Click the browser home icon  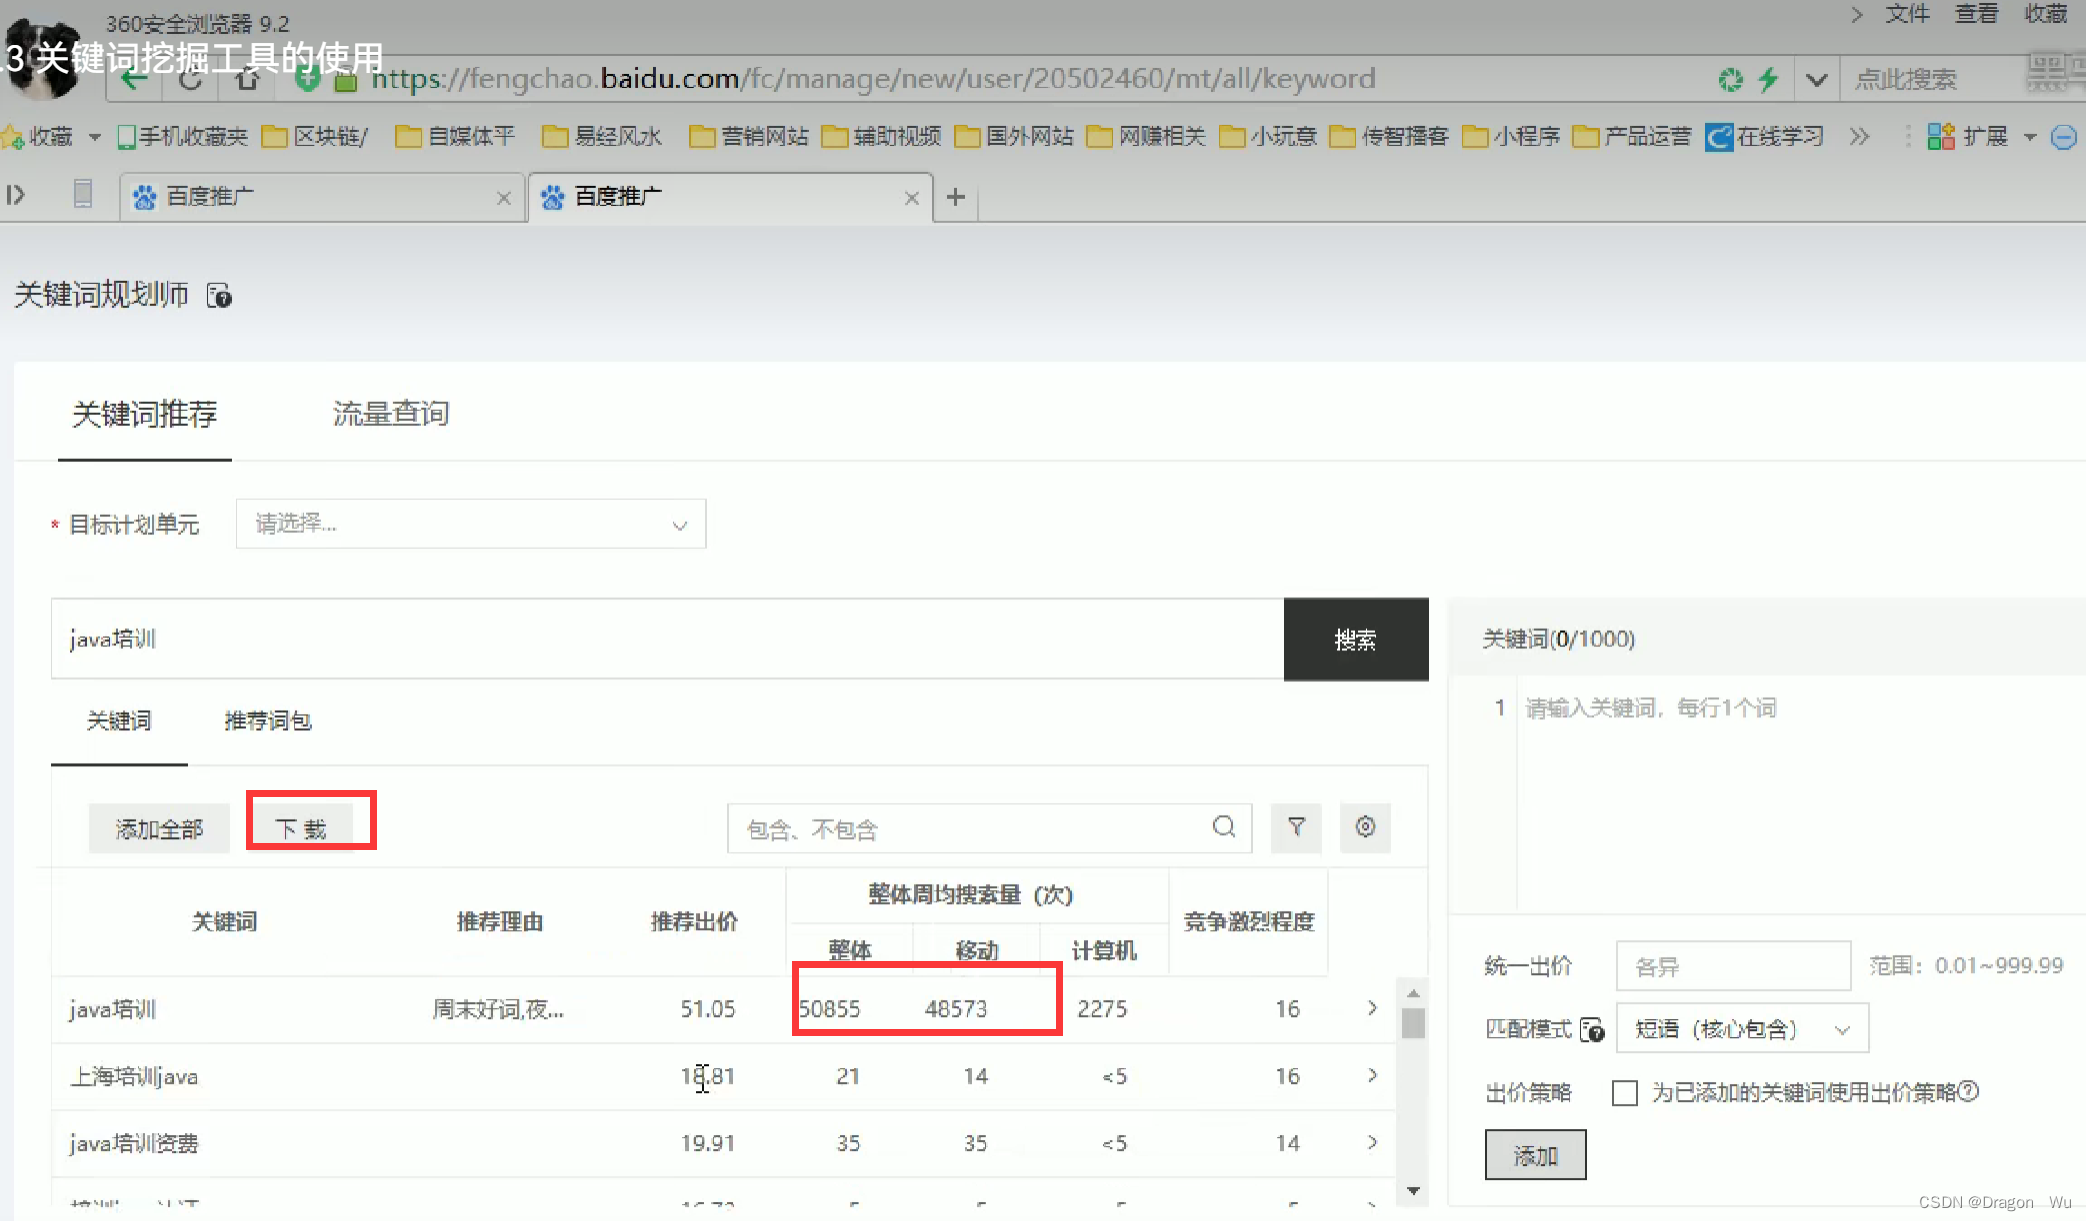[247, 79]
